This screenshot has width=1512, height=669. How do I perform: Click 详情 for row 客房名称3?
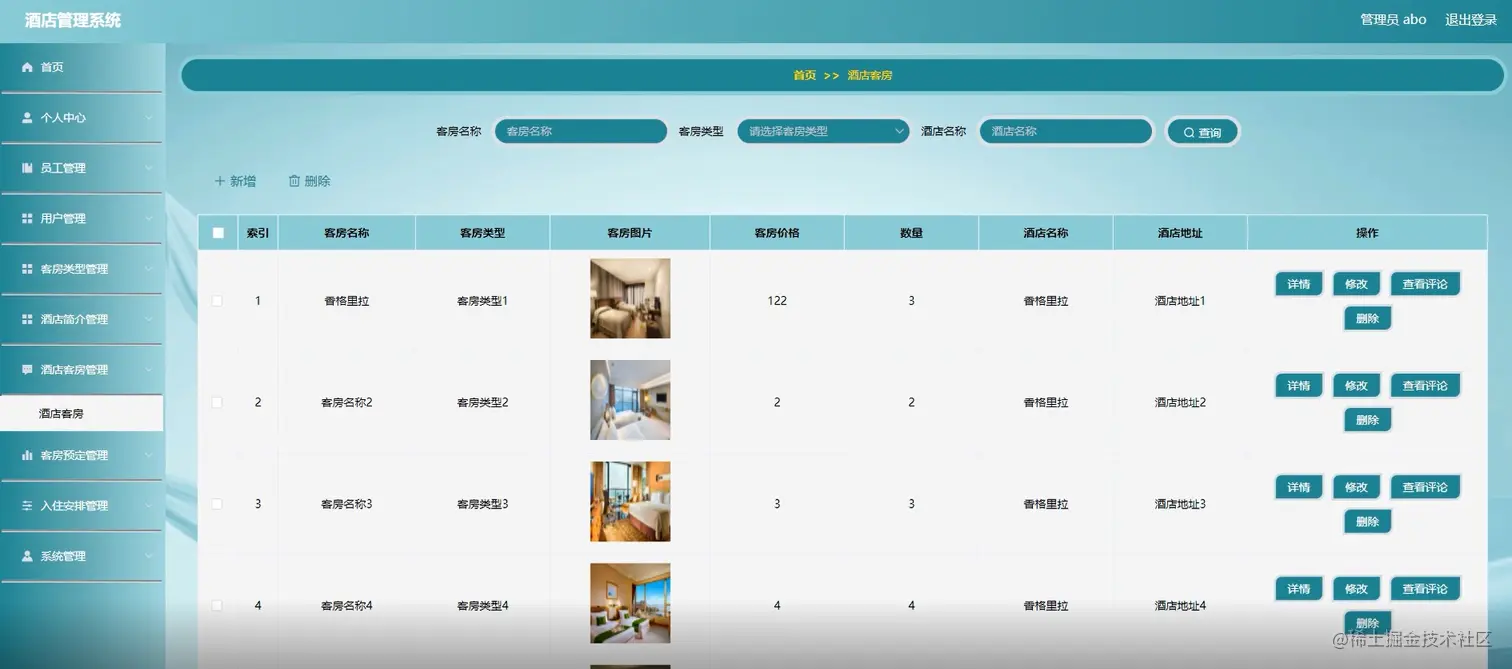(x=1298, y=487)
